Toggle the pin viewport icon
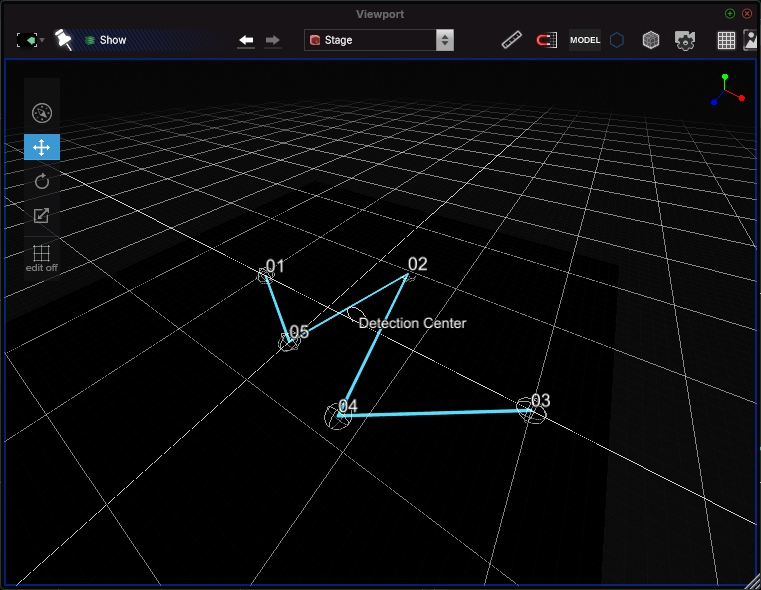The width and height of the screenshot is (761, 590). coord(63,39)
